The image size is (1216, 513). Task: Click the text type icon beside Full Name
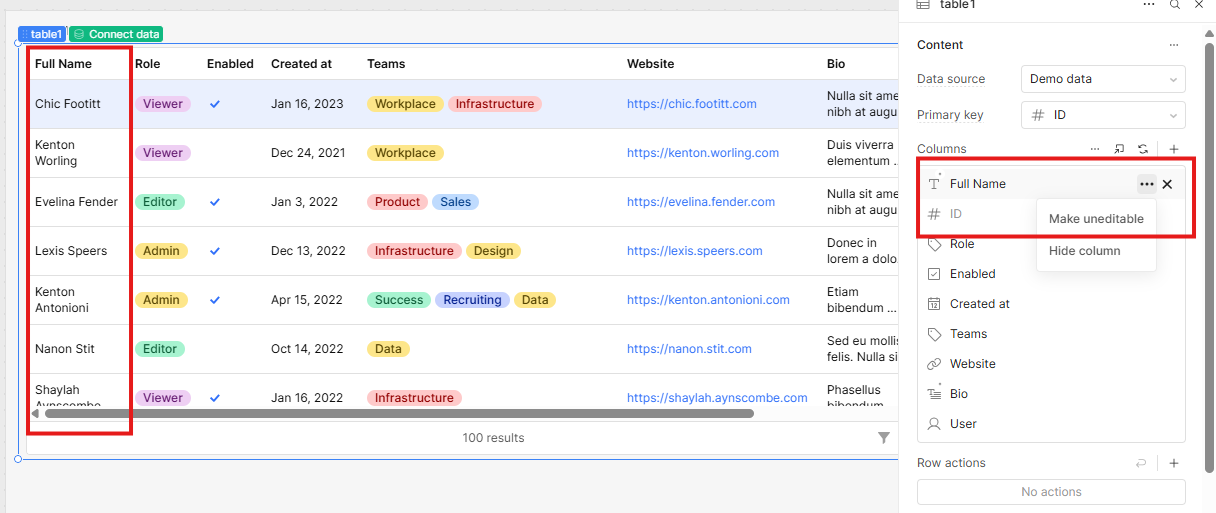[x=934, y=184]
